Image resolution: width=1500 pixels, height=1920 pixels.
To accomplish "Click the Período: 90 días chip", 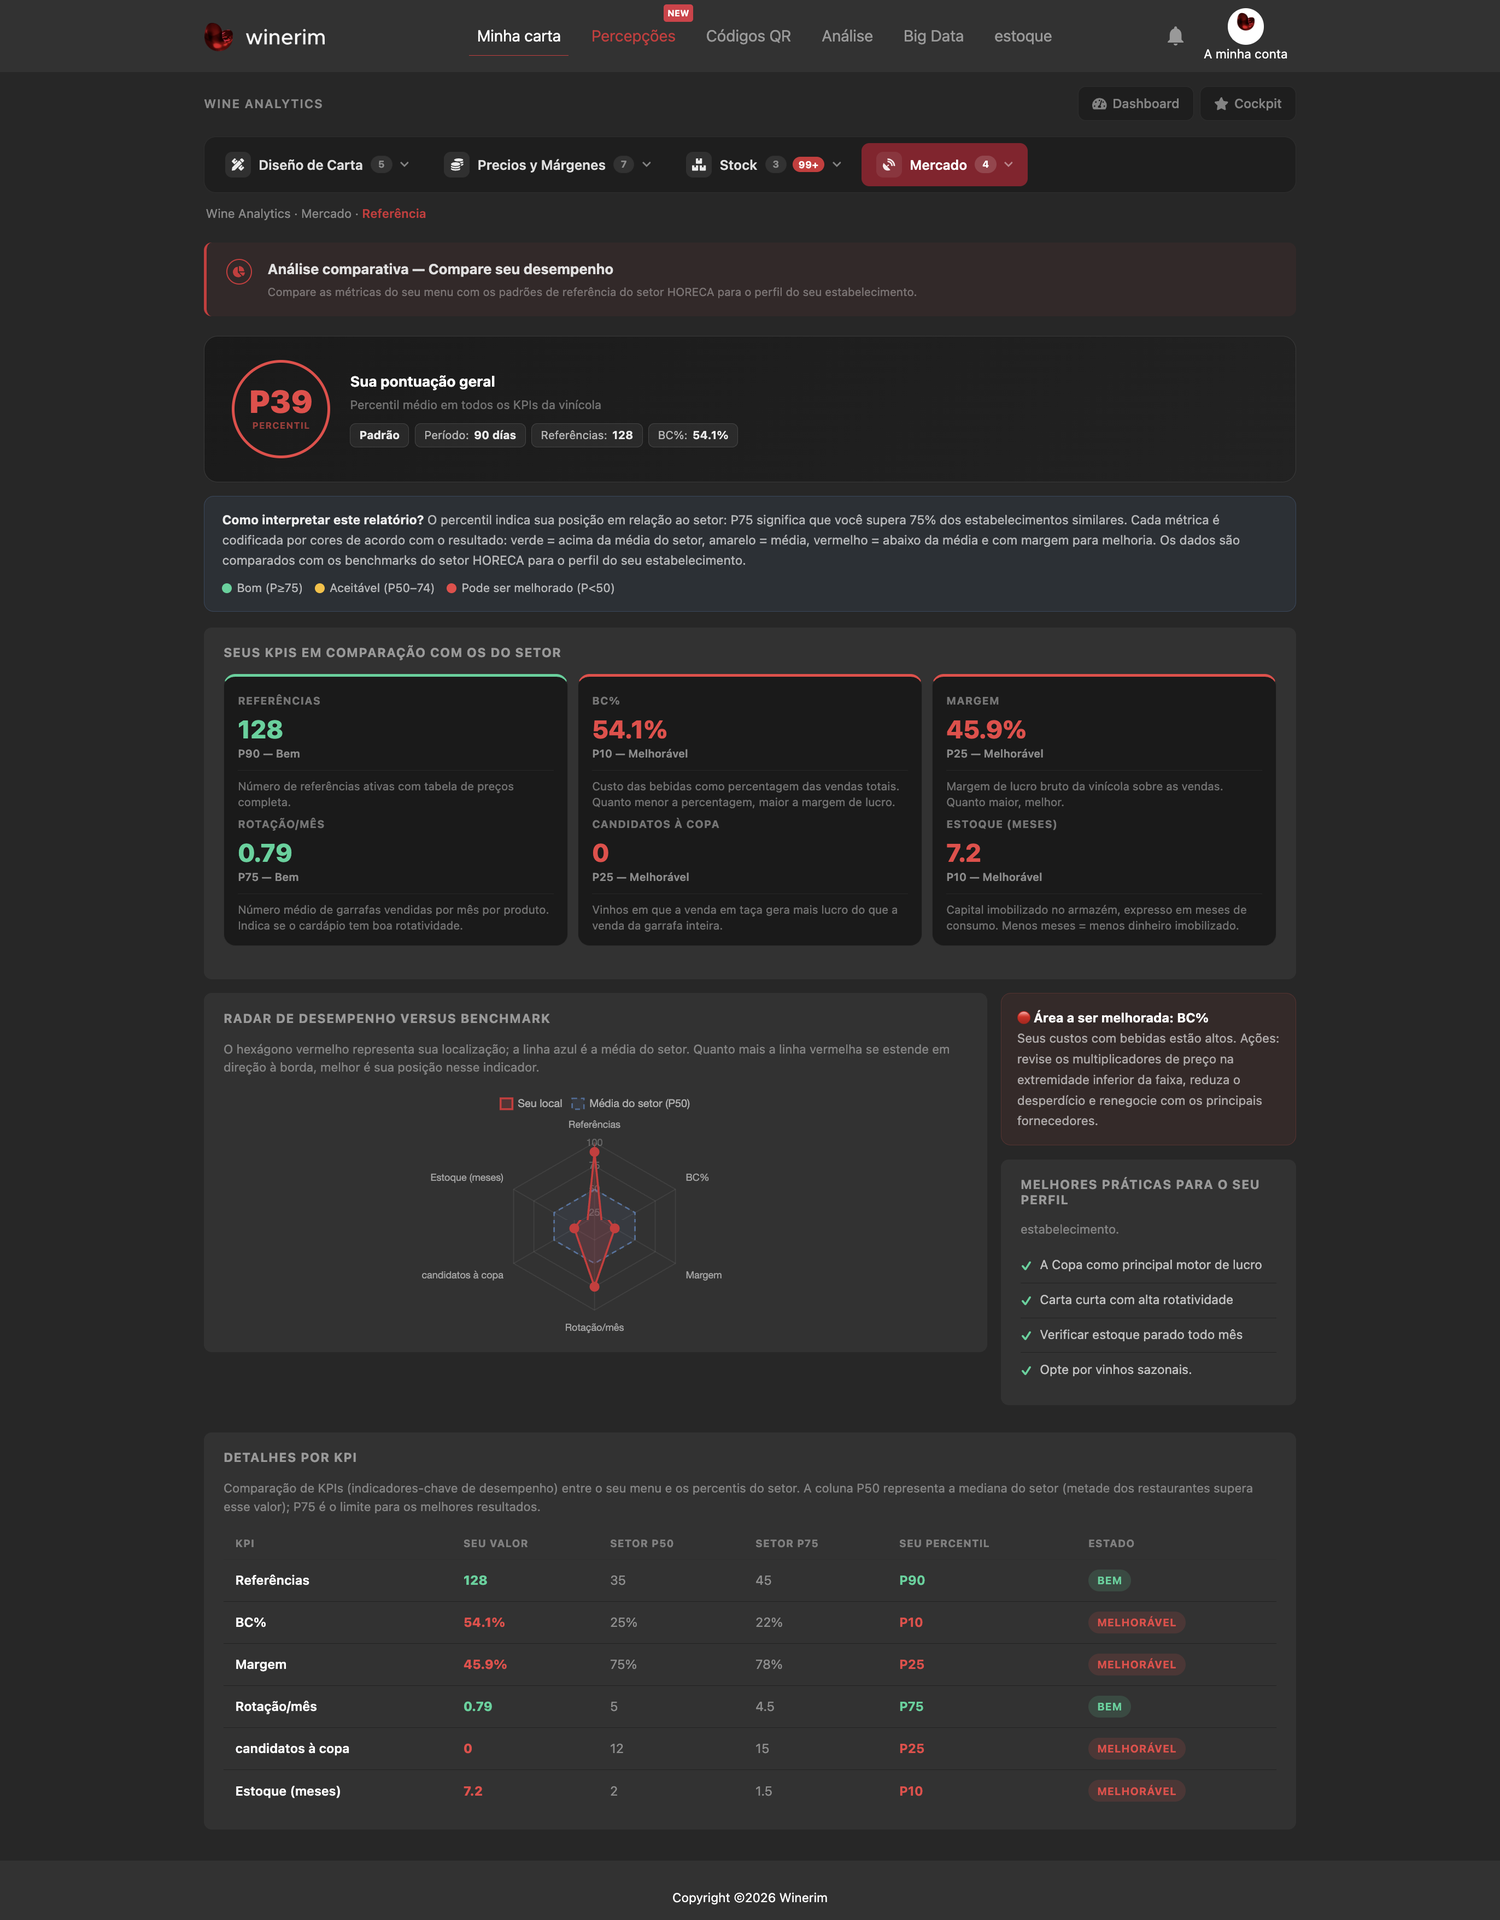I will coord(470,435).
